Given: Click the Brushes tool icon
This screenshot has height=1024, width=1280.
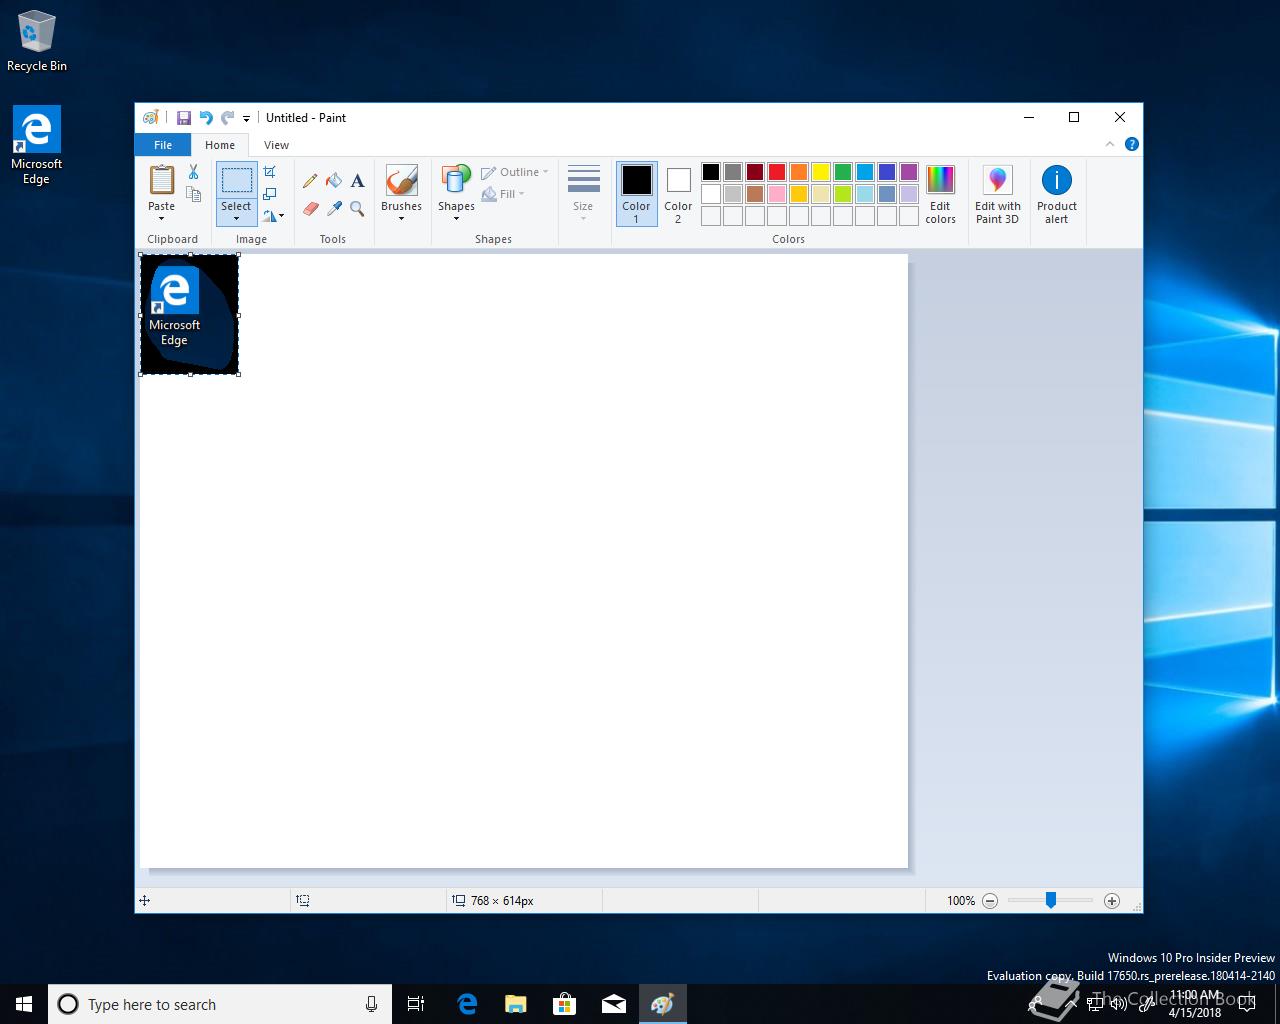Looking at the screenshot, I should tap(401, 181).
